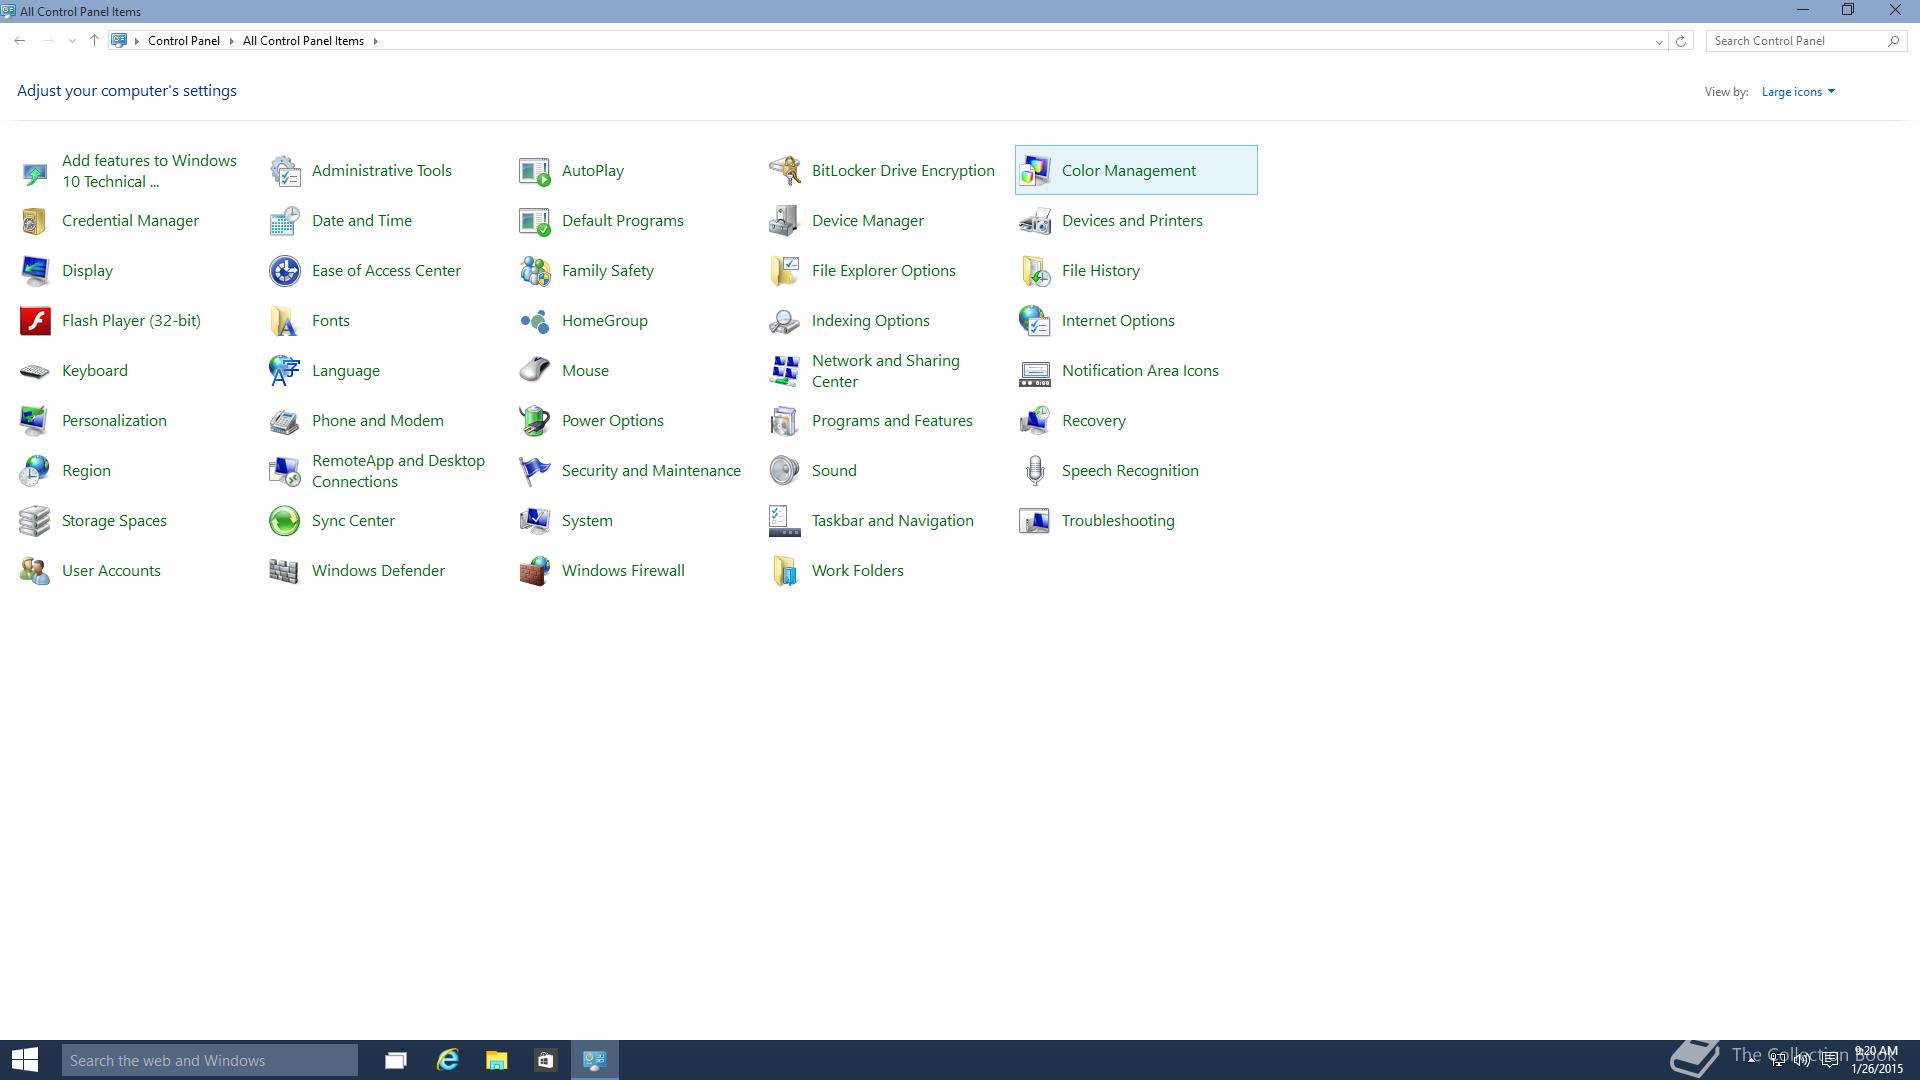
Task: Open the Personalization link
Action: pyautogui.click(x=114, y=421)
